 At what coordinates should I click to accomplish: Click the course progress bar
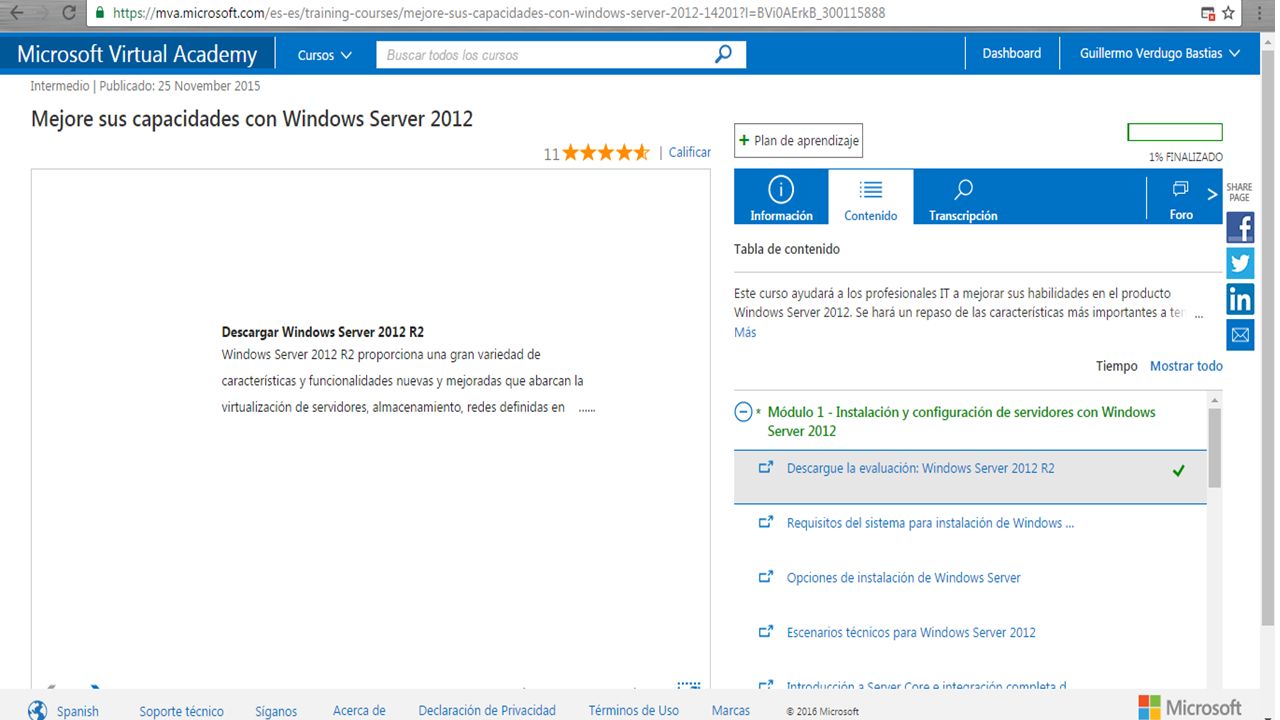pos(1175,132)
